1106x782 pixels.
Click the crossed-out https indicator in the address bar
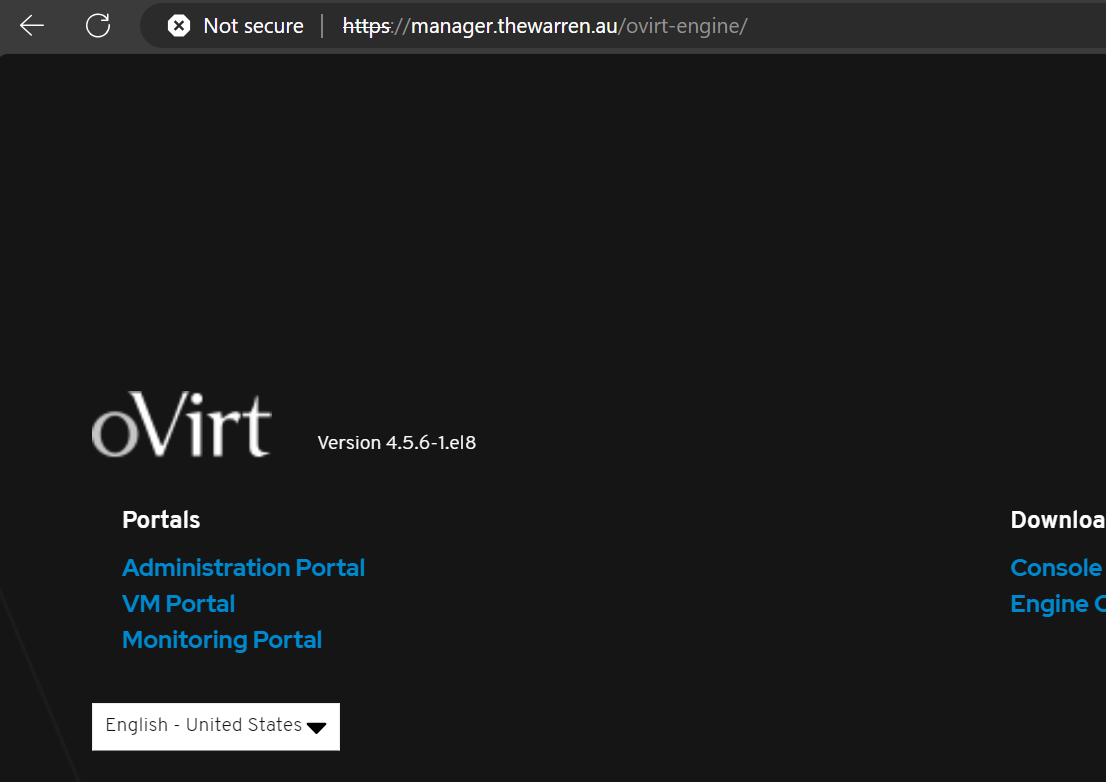(x=366, y=26)
